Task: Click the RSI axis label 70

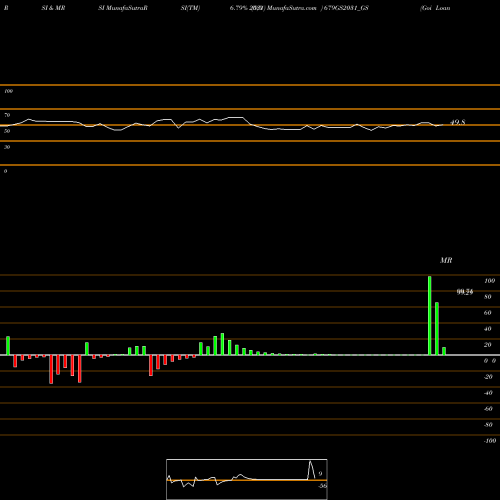Action: (7, 115)
